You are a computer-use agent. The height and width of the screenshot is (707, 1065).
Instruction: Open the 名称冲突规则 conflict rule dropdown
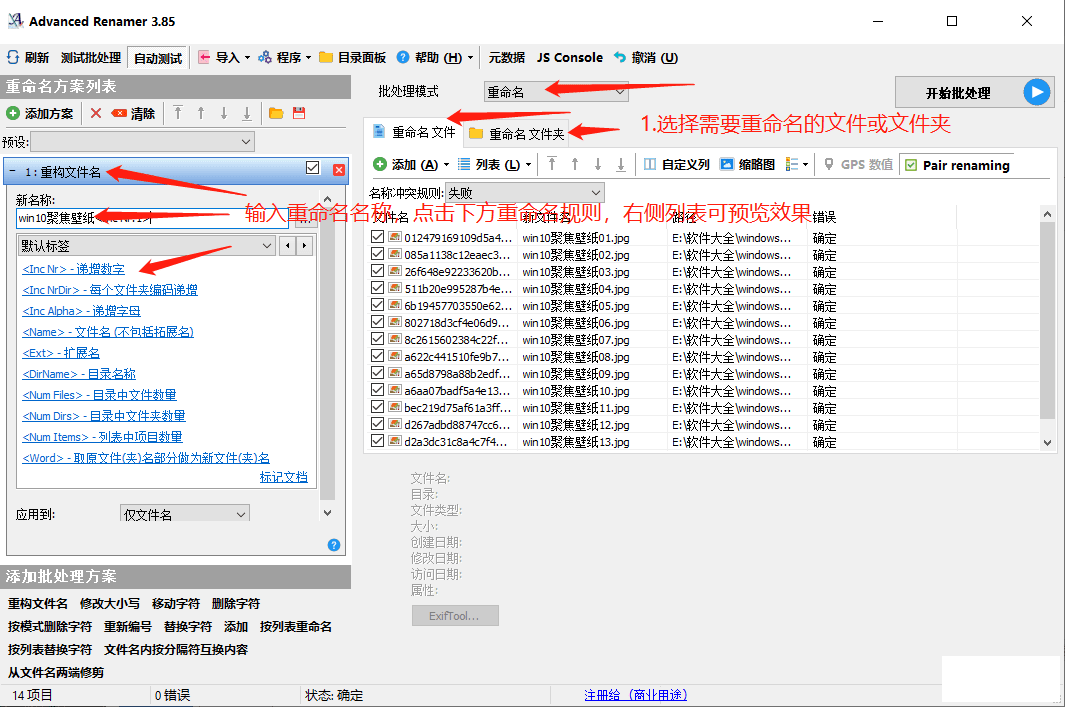(x=524, y=193)
